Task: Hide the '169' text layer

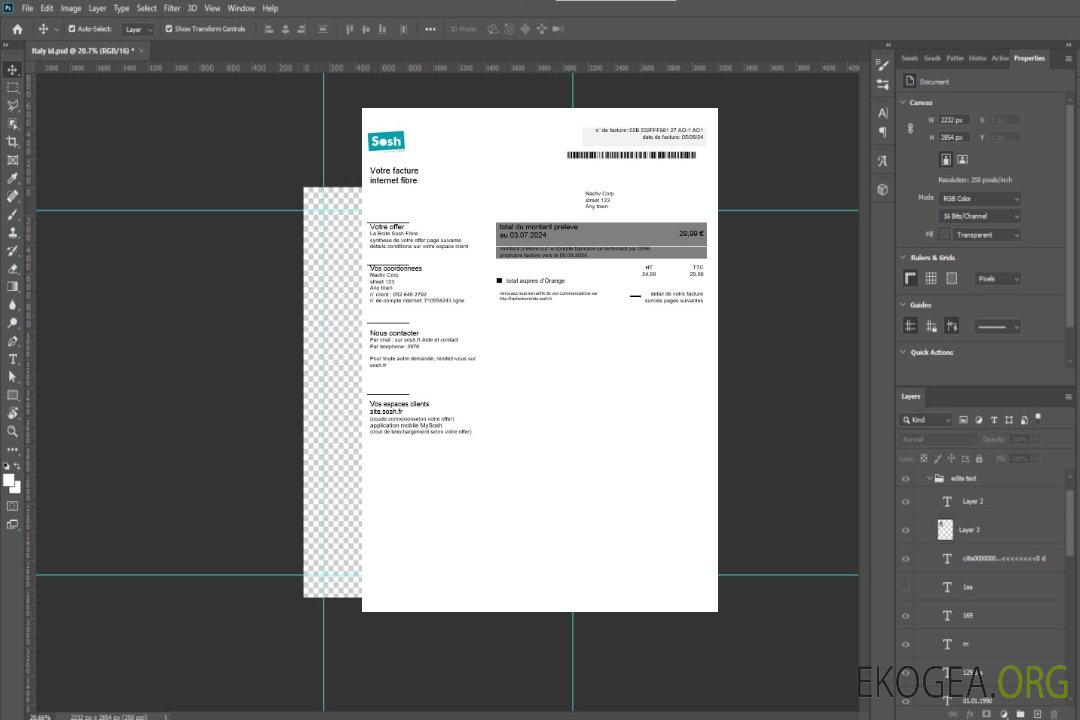Action: click(906, 616)
